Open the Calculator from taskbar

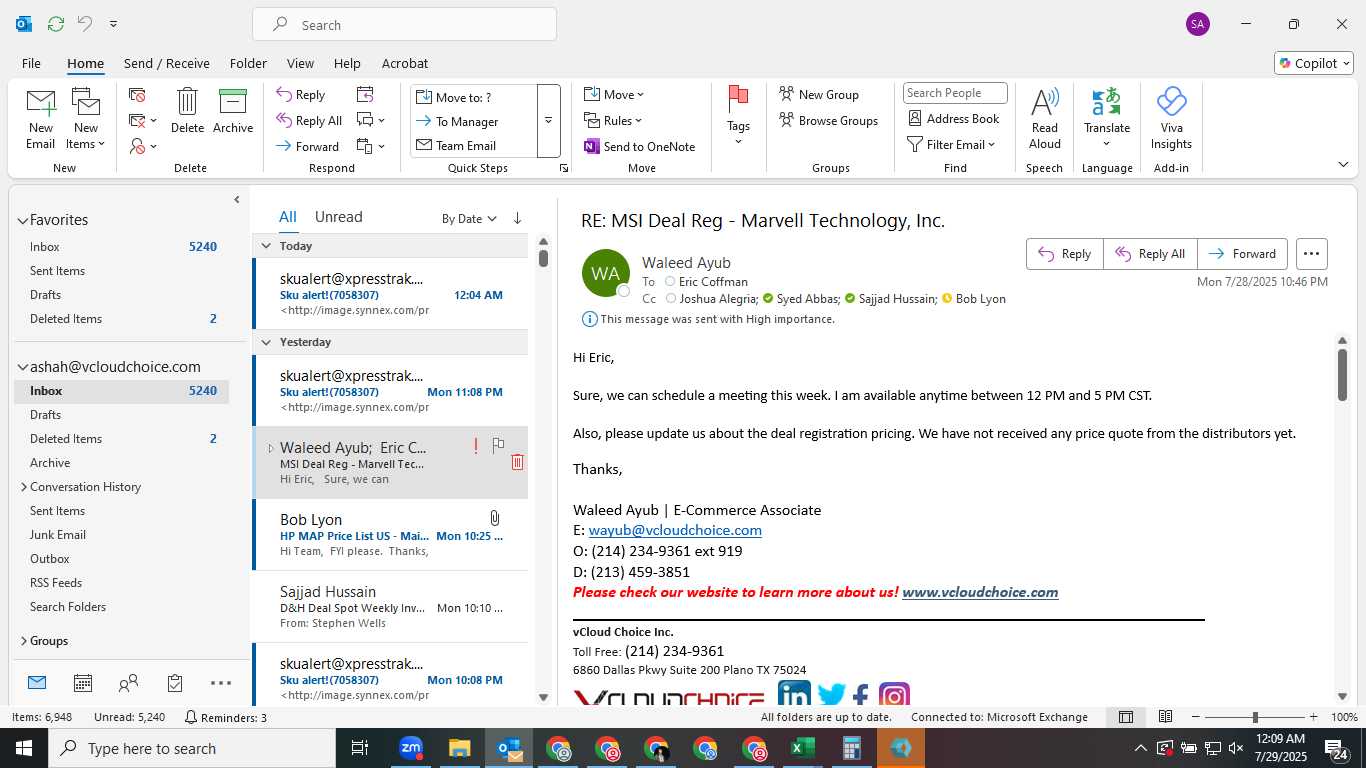[852, 748]
